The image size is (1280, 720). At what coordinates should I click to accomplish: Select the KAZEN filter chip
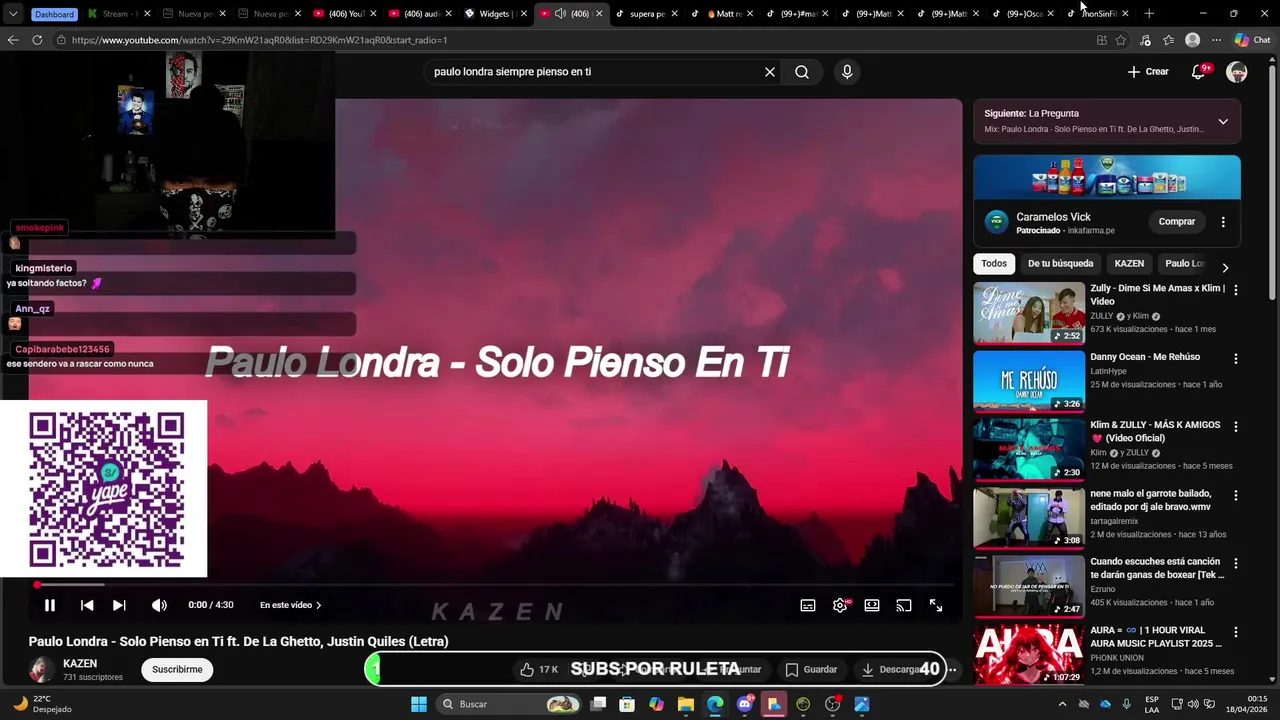click(1129, 264)
